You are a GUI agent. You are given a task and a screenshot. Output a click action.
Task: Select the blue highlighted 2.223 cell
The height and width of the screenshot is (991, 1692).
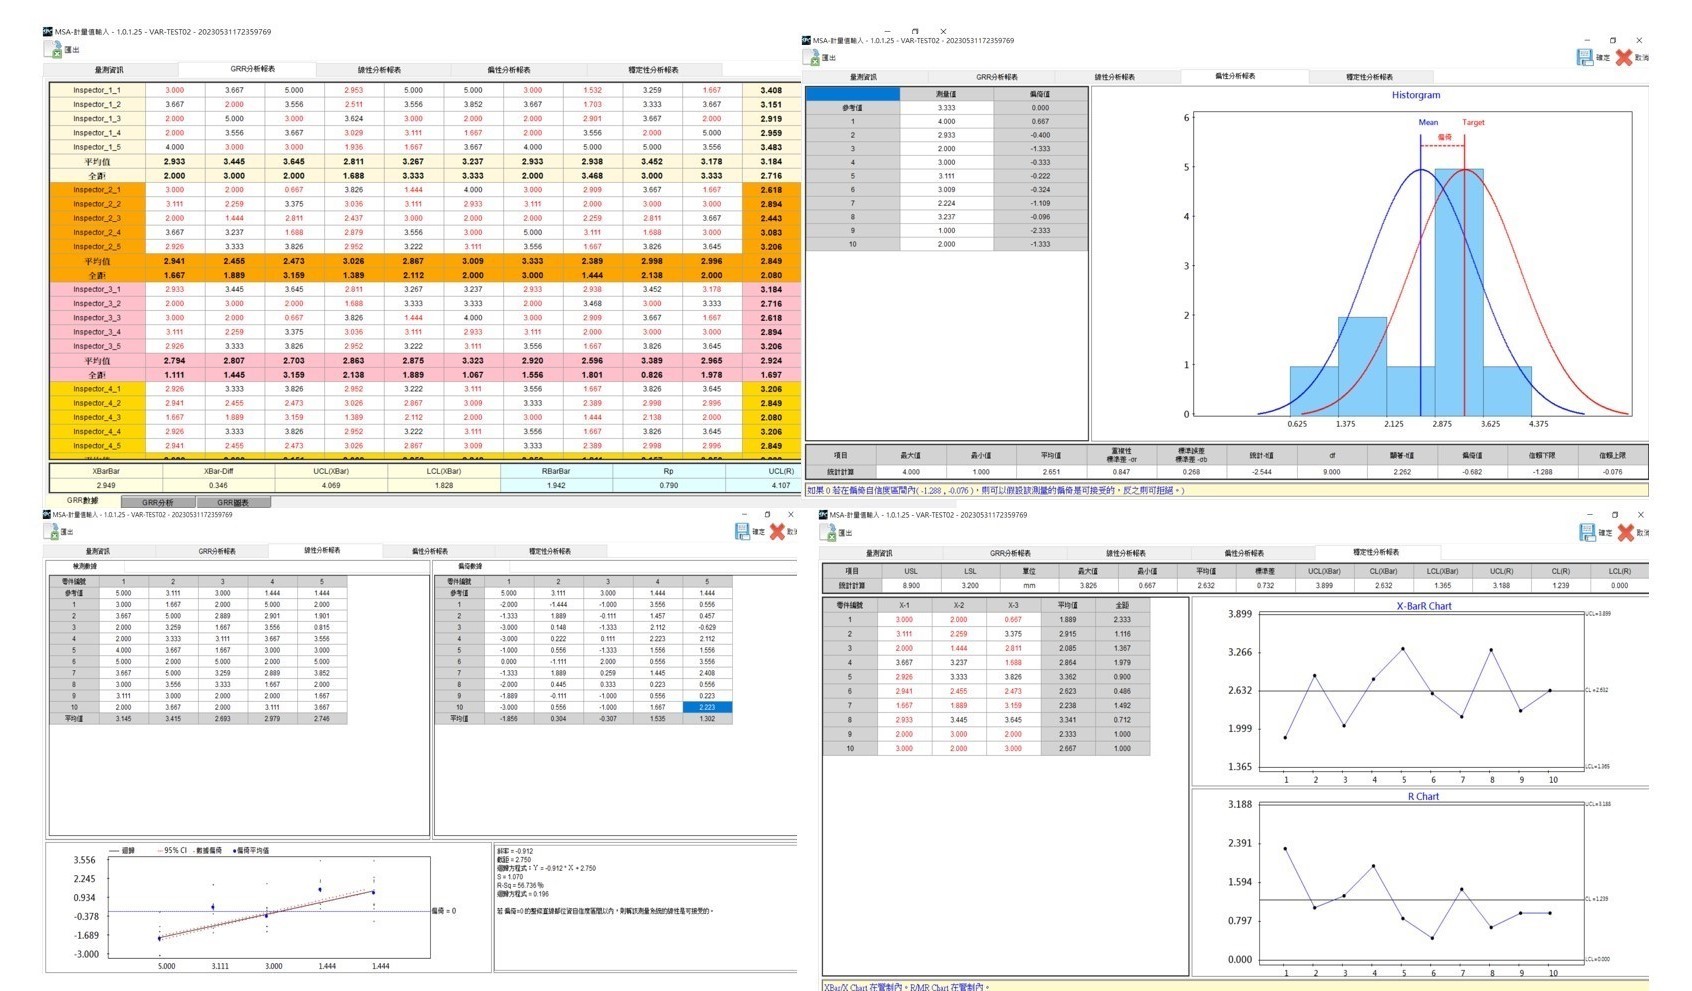coord(707,707)
